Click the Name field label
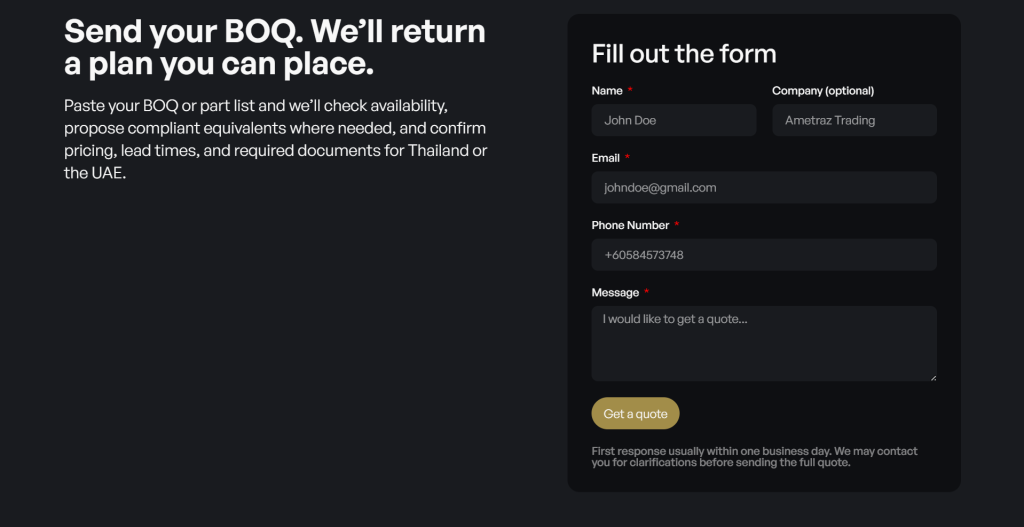This screenshot has width=1024, height=527. [607, 91]
